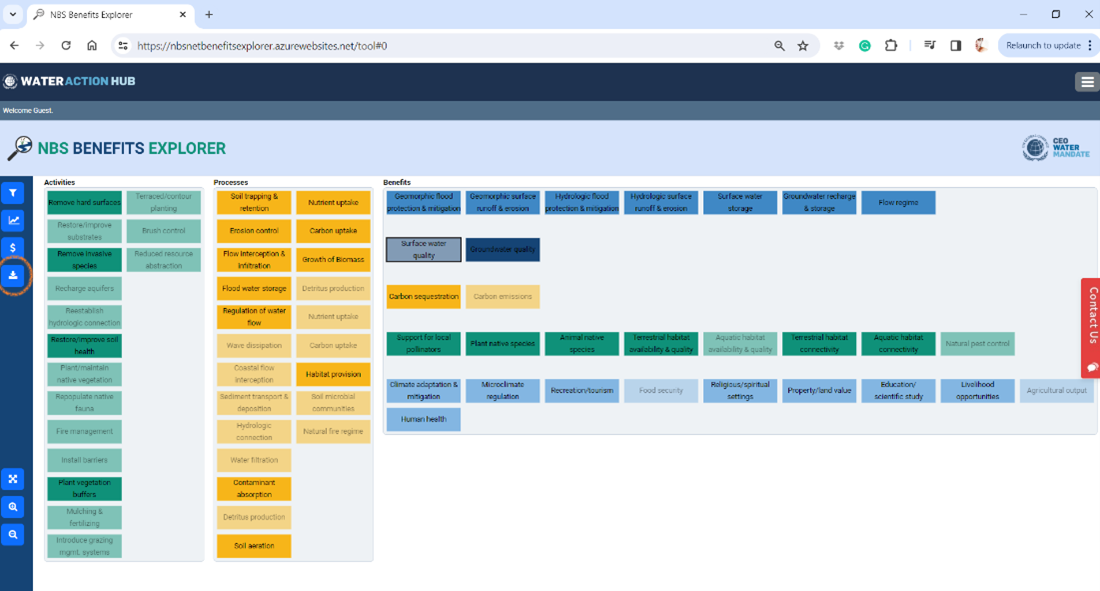
Task: Open the browser side panel icon
Action: [955, 46]
